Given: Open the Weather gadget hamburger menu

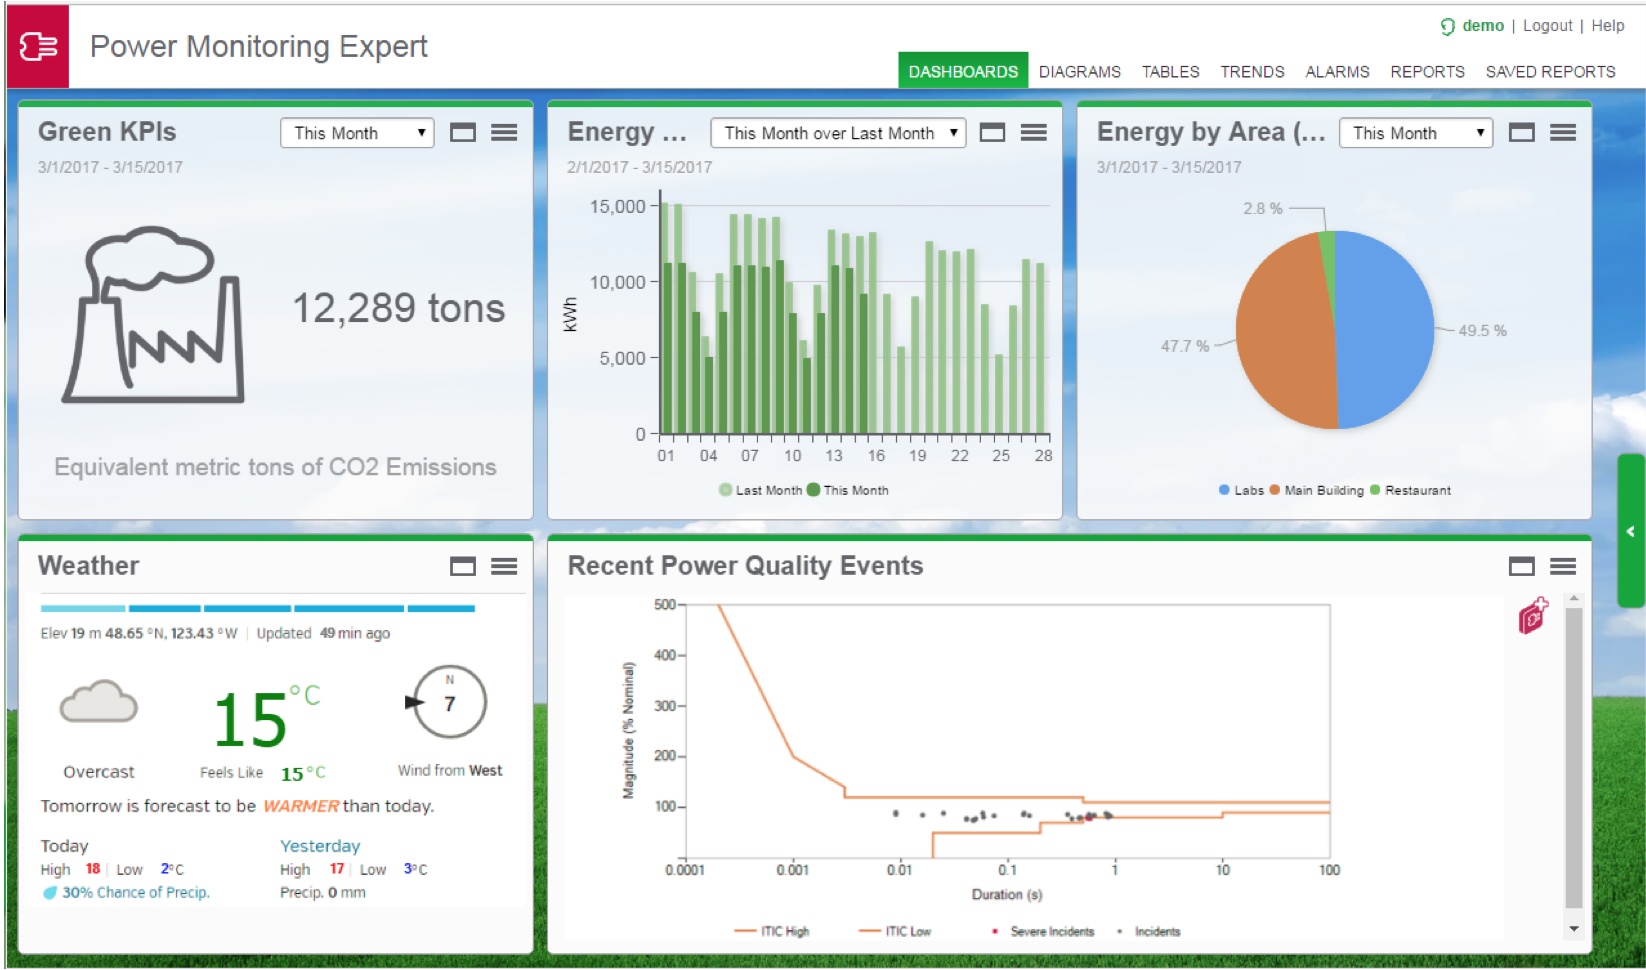Looking at the screenshot, I should (x=504, y=567).
